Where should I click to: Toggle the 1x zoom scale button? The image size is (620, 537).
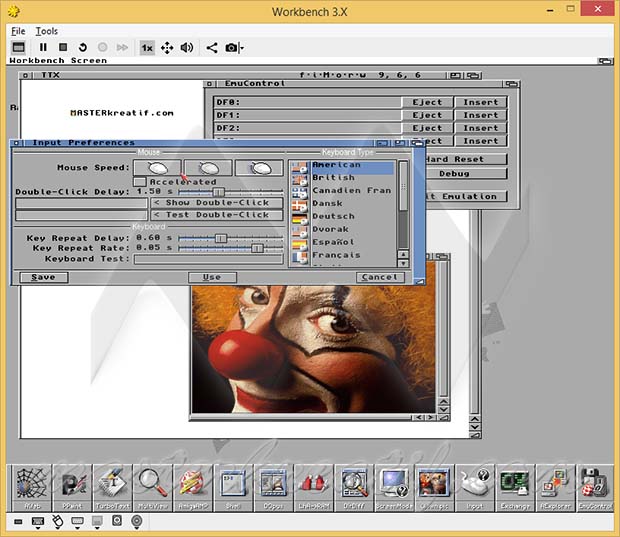click(x=146, y=47)
